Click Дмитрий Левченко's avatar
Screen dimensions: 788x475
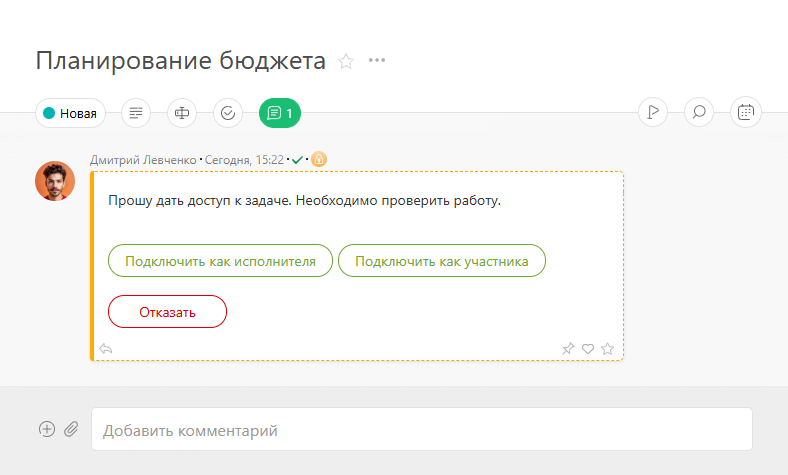tap(55, 181)
